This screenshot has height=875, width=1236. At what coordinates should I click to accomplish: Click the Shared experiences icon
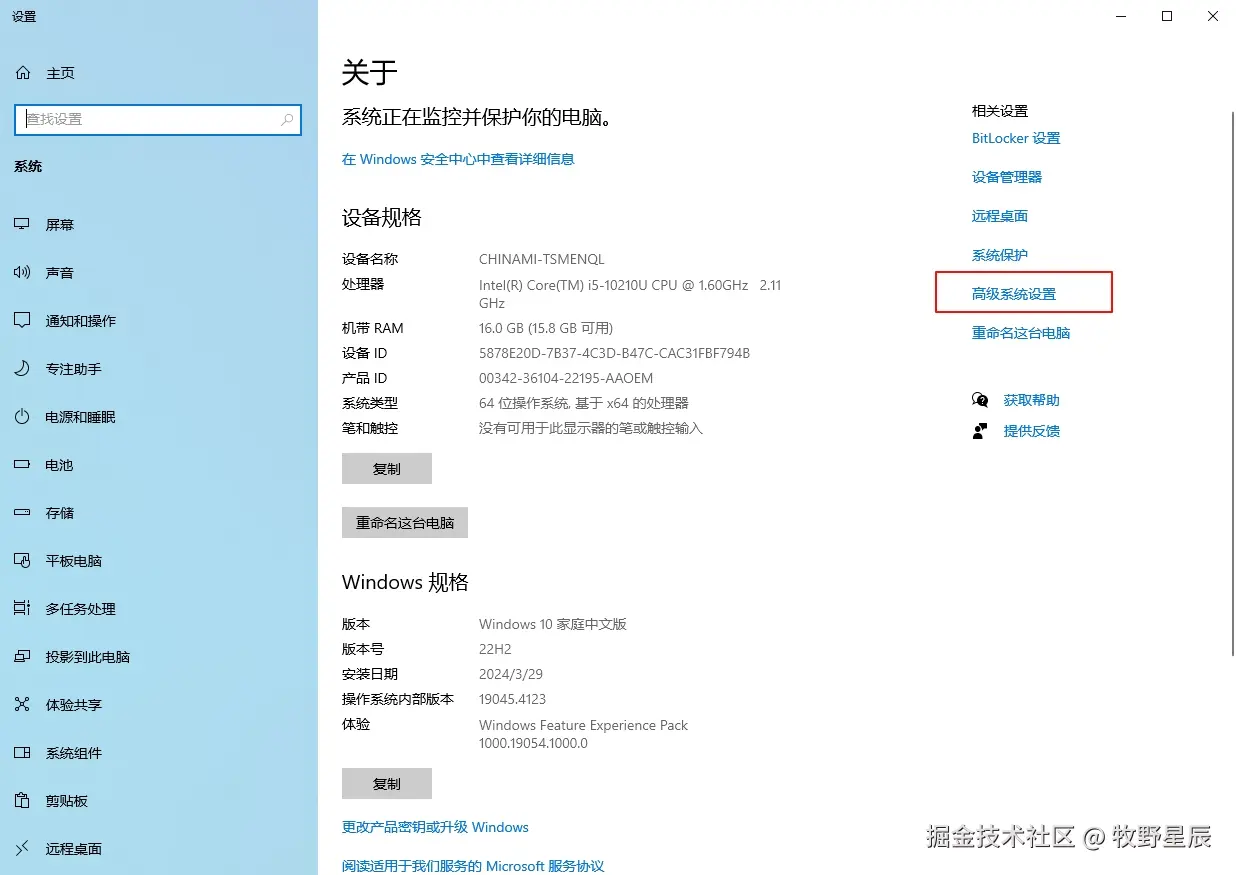pos(22,705)
